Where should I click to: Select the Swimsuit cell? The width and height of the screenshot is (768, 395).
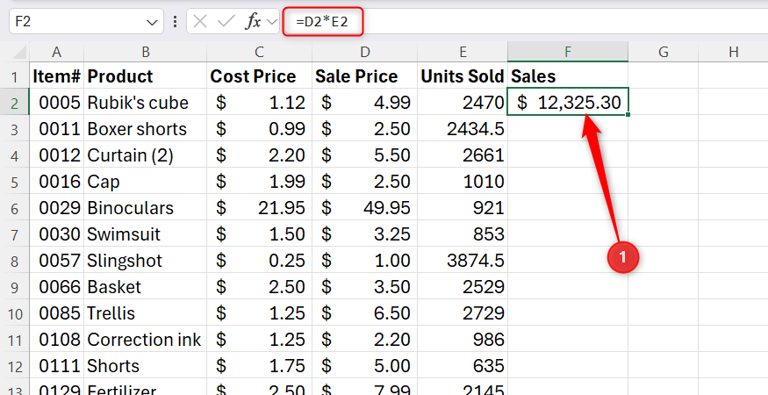click(x=145, y=234)
